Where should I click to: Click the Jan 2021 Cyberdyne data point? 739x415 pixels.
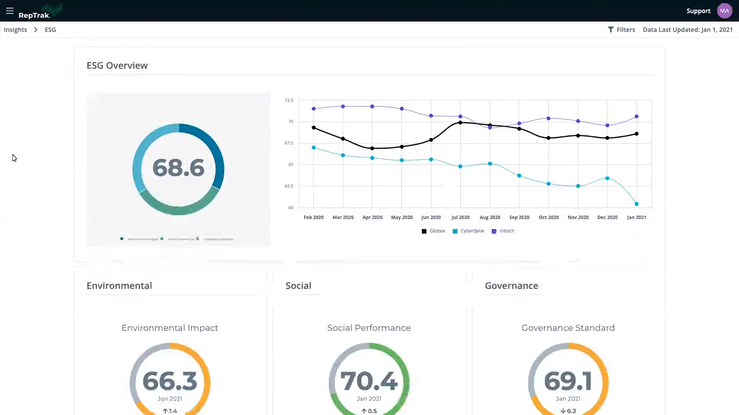[637, 204]
